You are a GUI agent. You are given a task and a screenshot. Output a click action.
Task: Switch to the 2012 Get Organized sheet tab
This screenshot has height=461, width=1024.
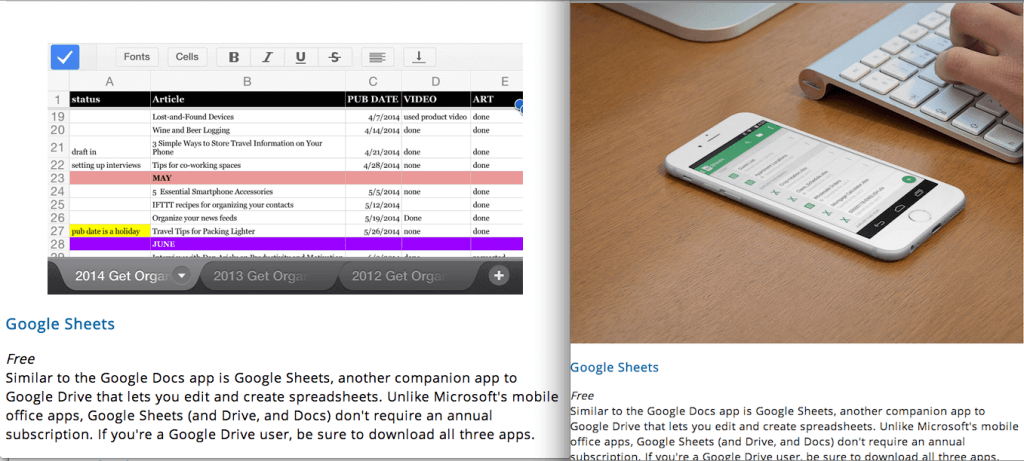pos(407,276)
